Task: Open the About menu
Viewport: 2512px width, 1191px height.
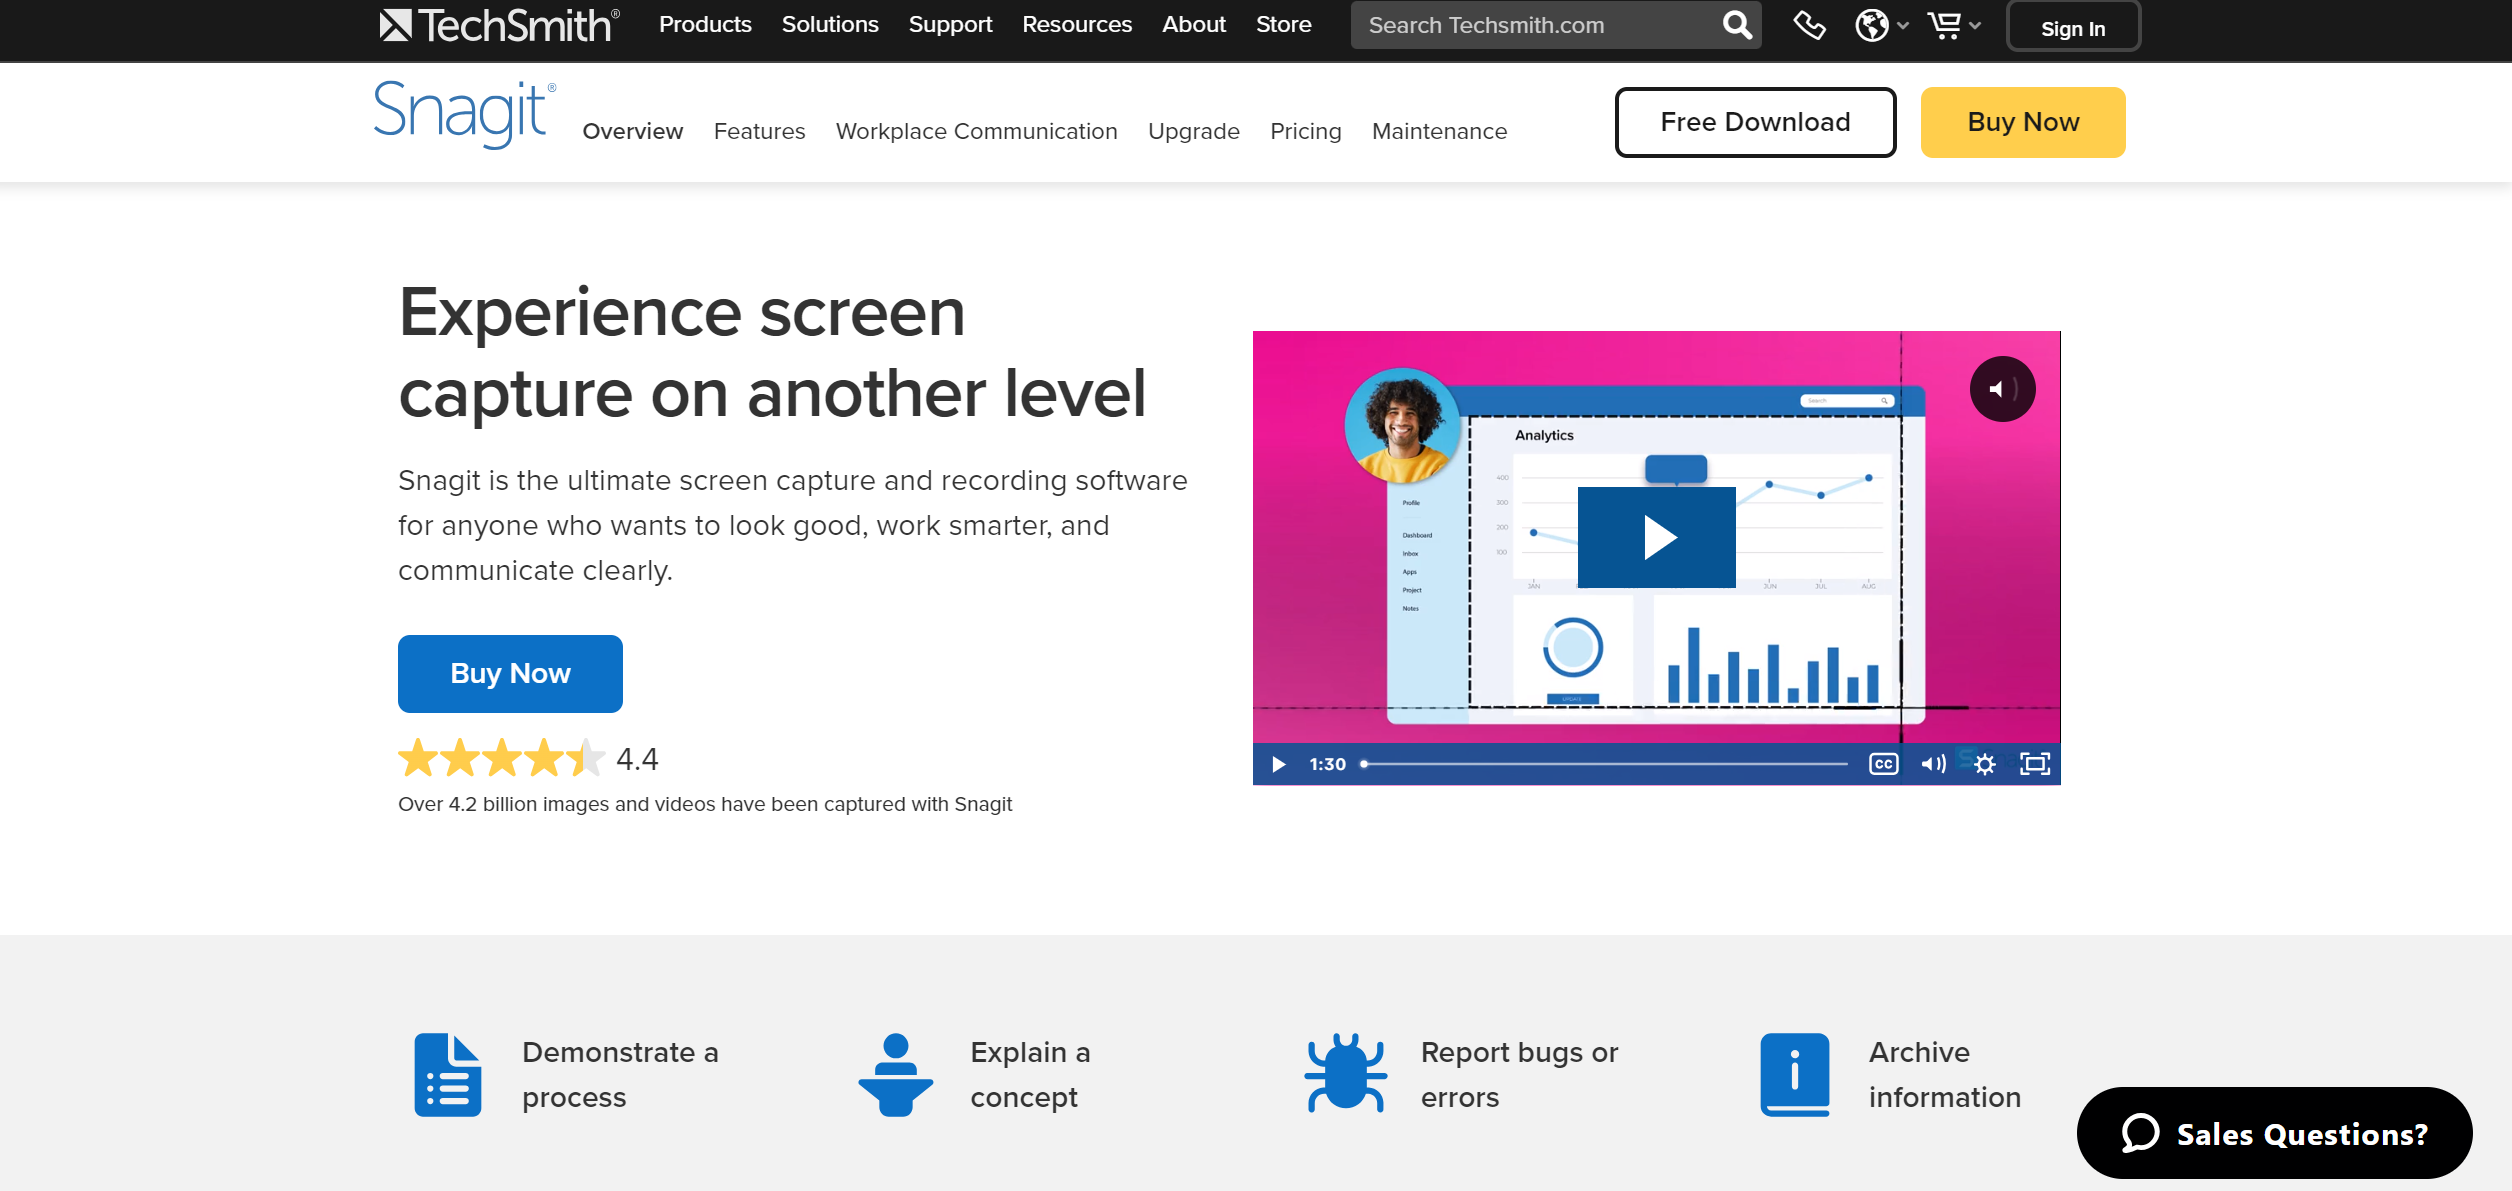Action: pos(1194,24)
